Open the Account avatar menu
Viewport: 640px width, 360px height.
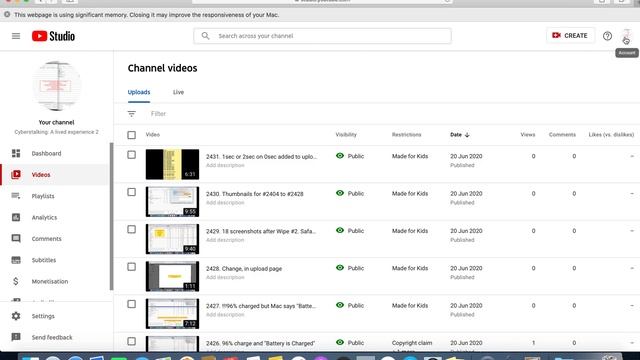click(627, 35)
